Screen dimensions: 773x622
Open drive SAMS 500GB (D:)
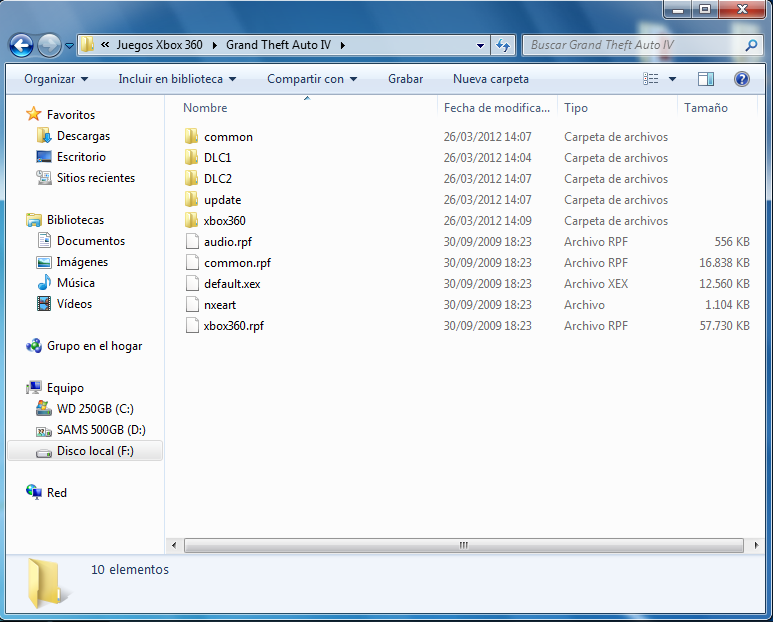[101, 430]
